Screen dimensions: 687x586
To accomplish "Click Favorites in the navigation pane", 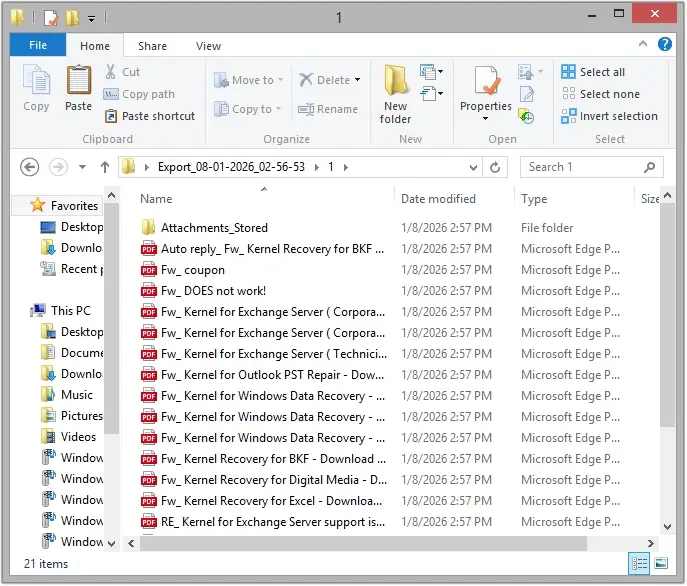I will 64,206.
